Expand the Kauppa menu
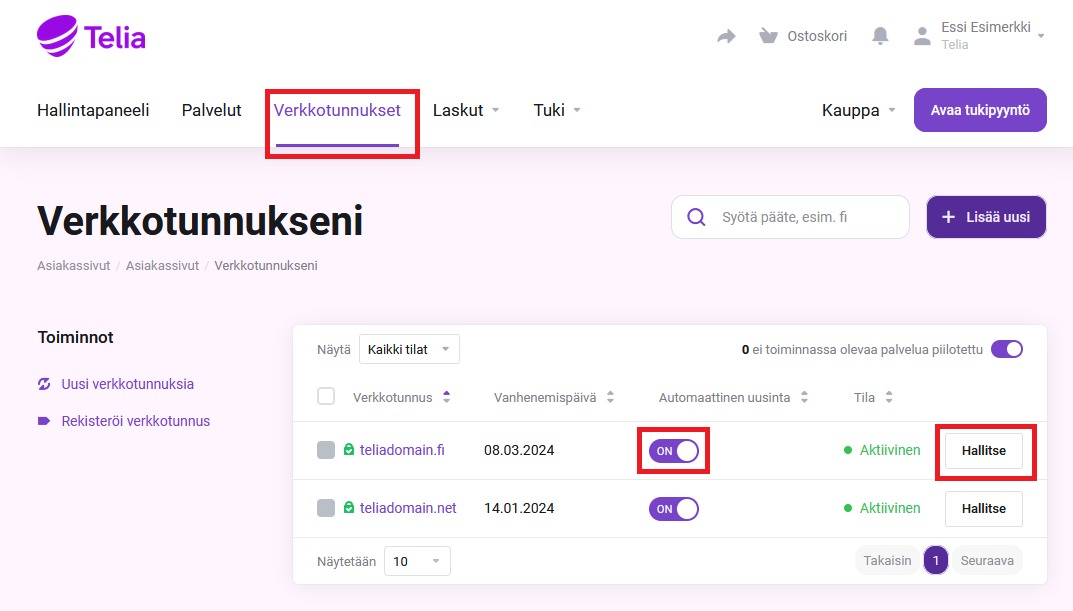The height and width of the screenshot is (611, 1073). (x=859, y=110)
